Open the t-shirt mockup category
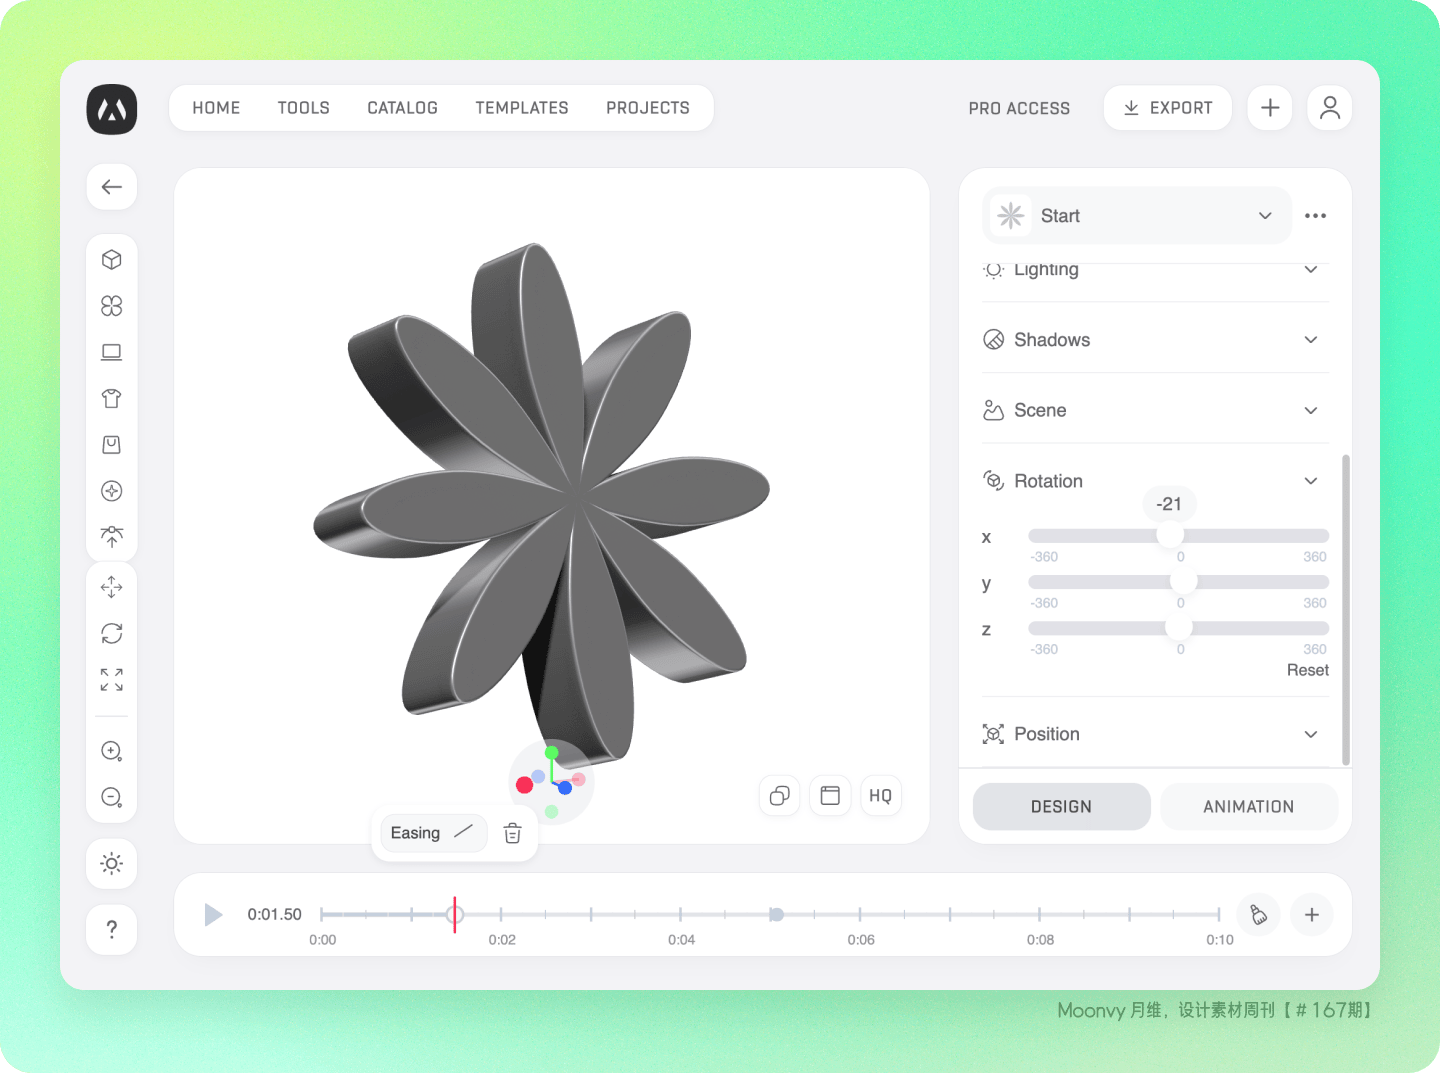This screenshot has width=1440, height=1073. point(112,398)
